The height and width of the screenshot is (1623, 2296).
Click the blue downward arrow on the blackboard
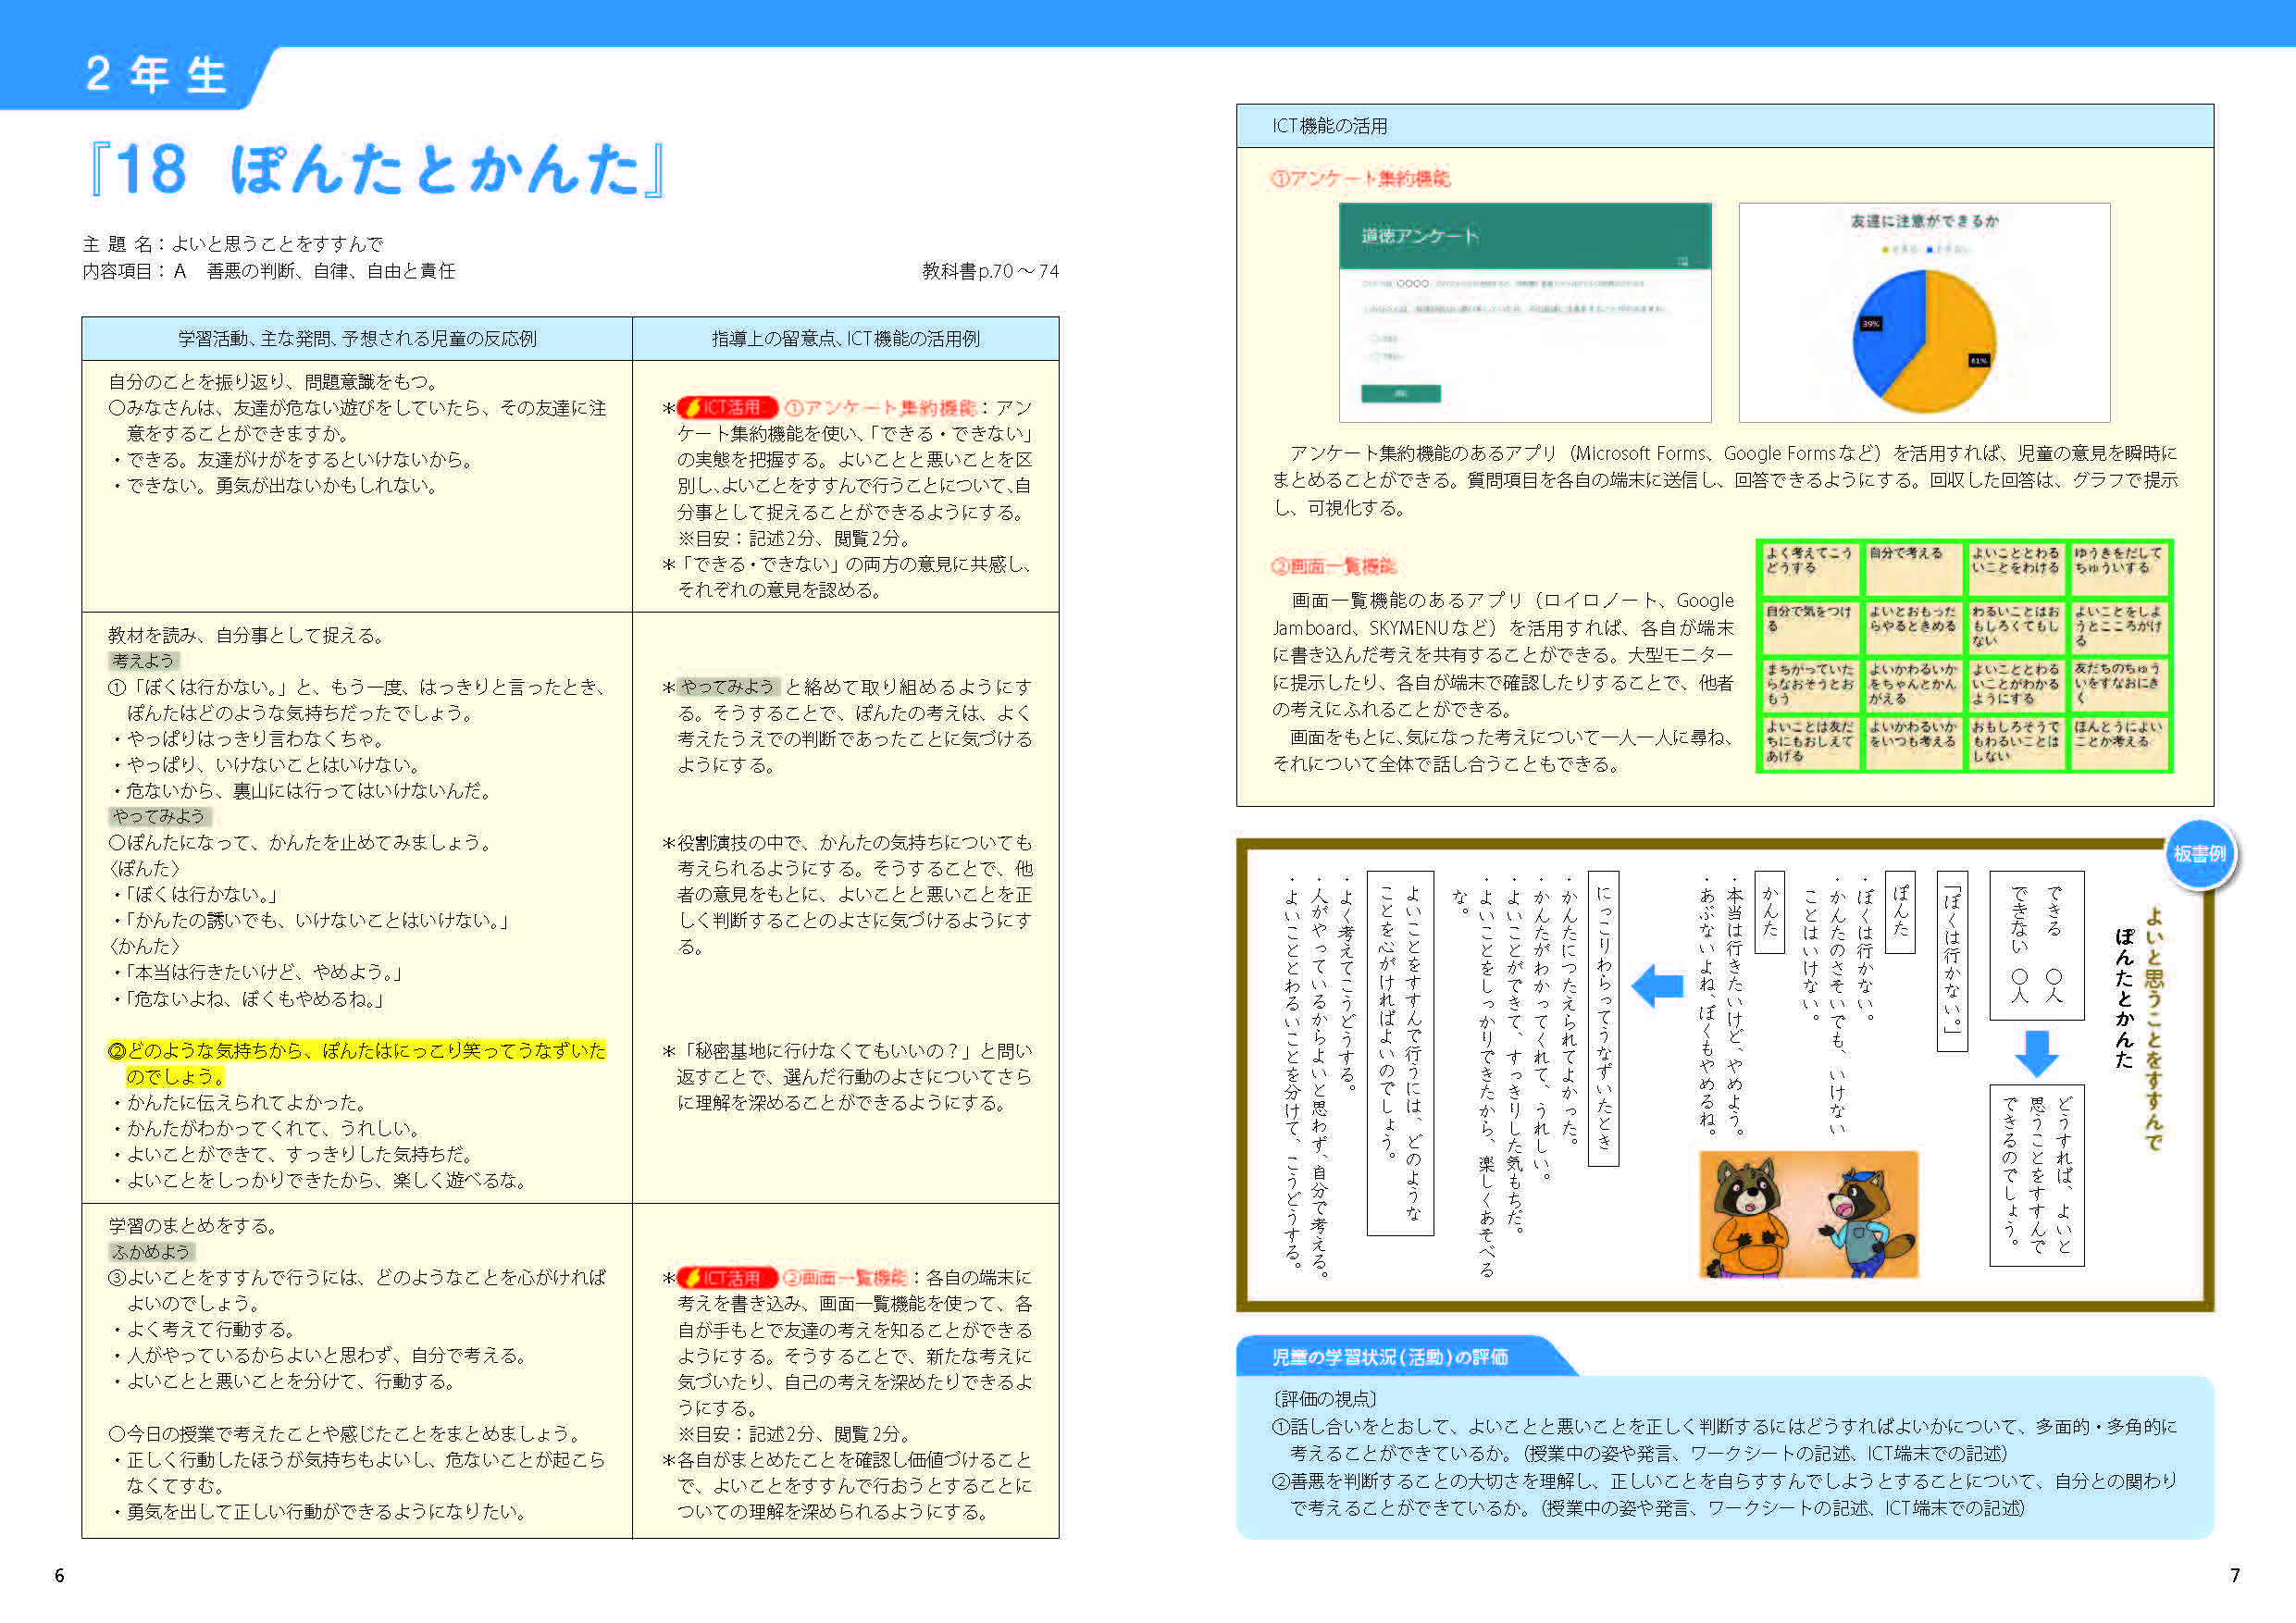click(2036, 1053)
